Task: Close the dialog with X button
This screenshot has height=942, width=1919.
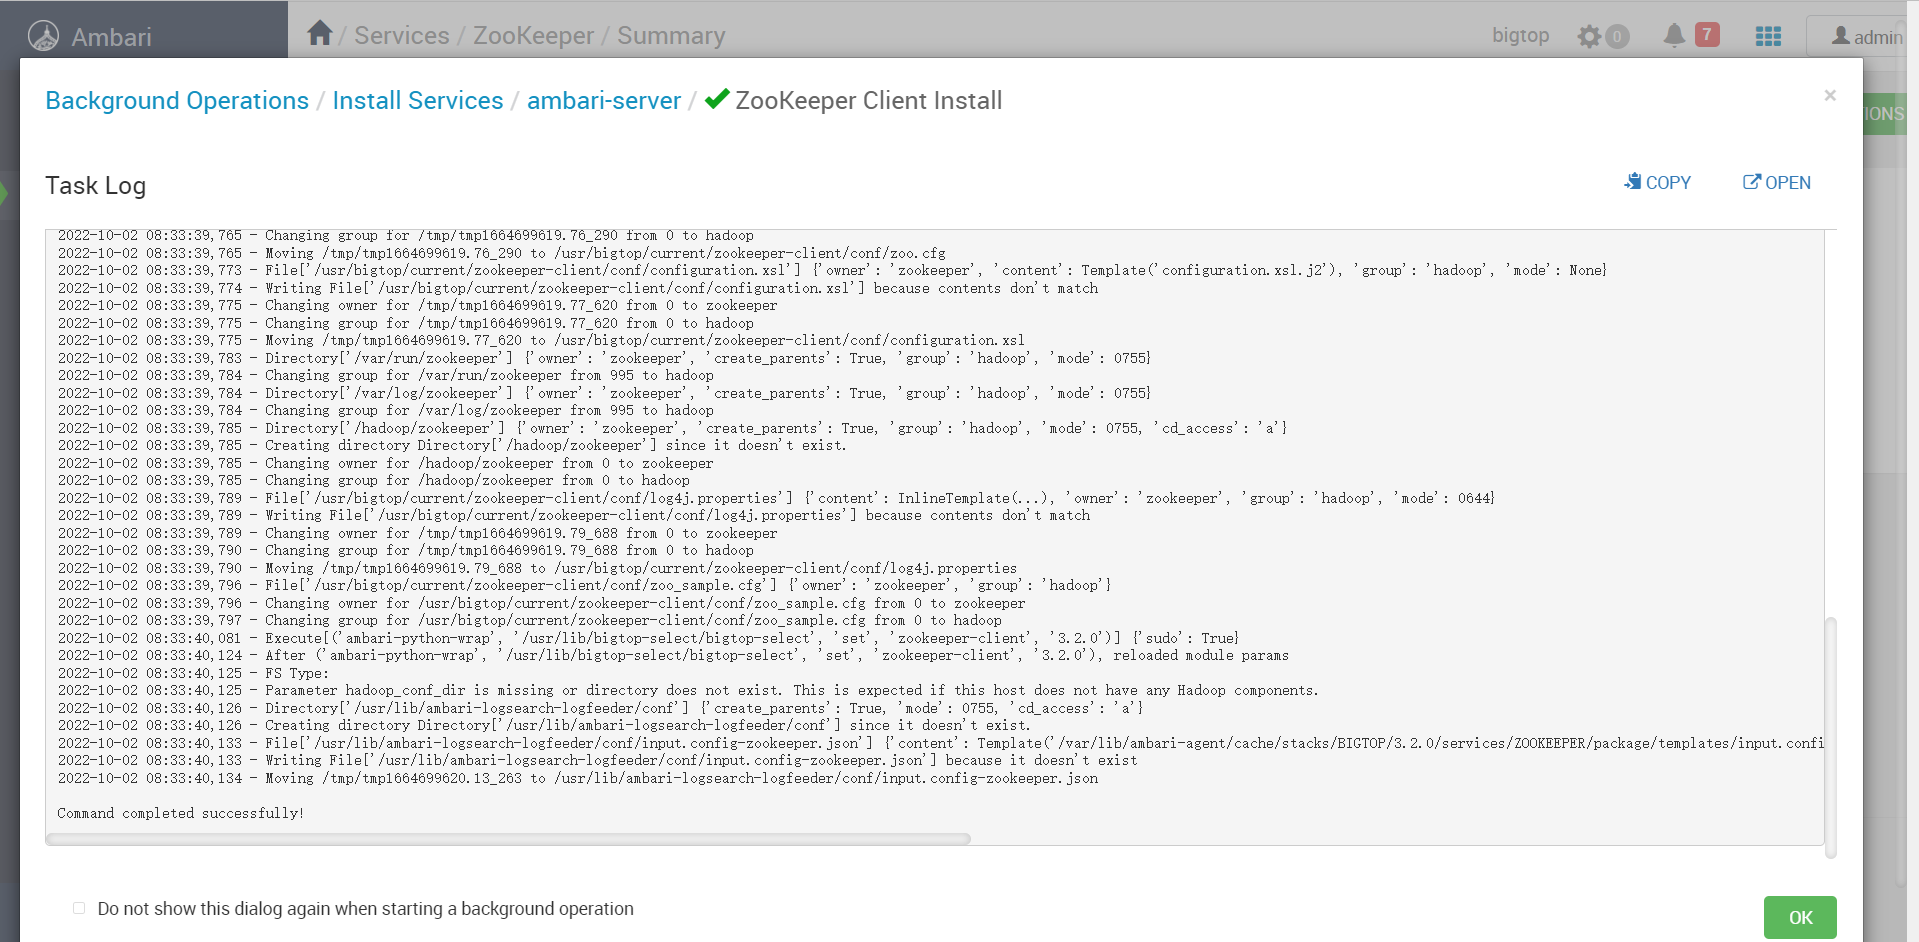Action: click(1830, 96)
